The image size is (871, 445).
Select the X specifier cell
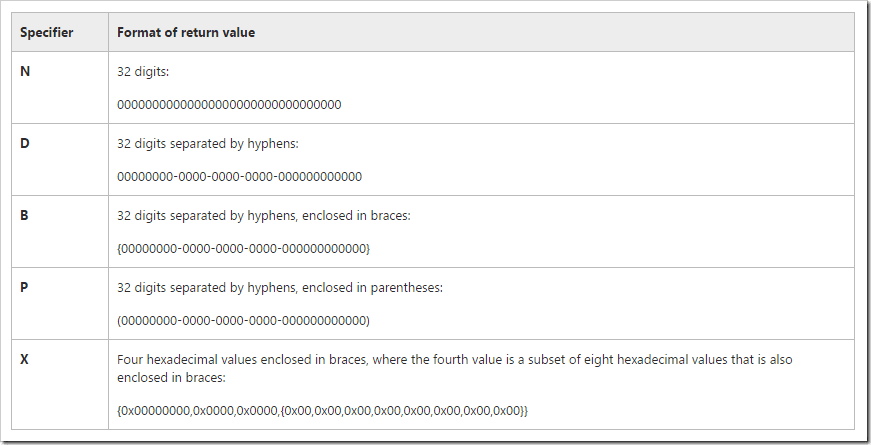pyautogui.click(x=25, y=359)
